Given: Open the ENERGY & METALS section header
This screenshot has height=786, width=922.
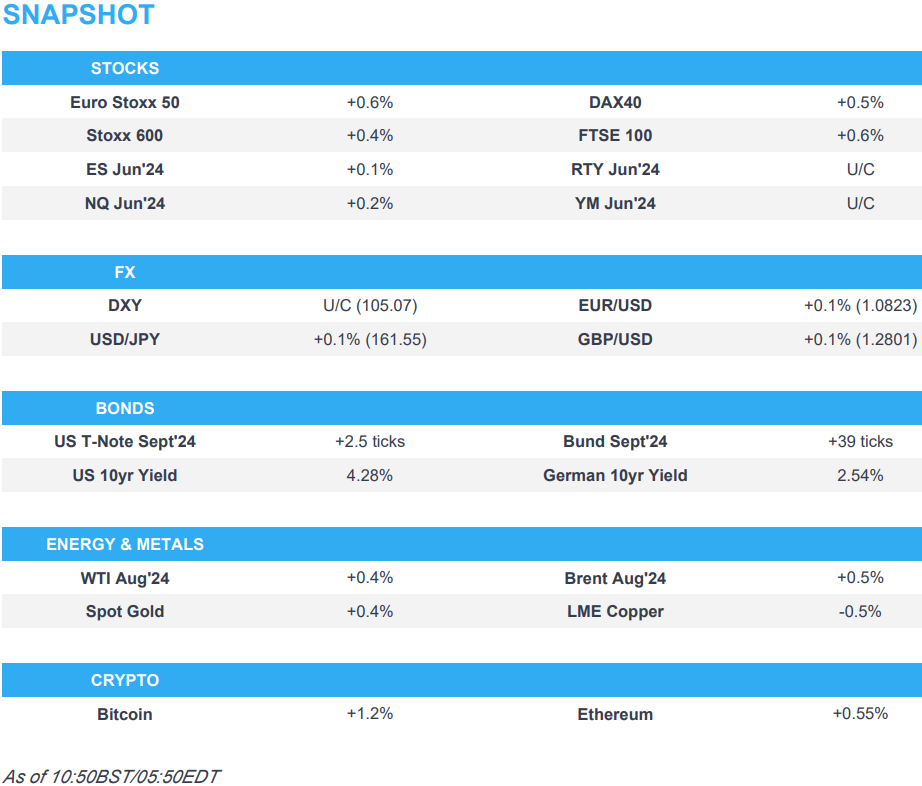Looking at the screenshot, I should (x=125, y=544).
